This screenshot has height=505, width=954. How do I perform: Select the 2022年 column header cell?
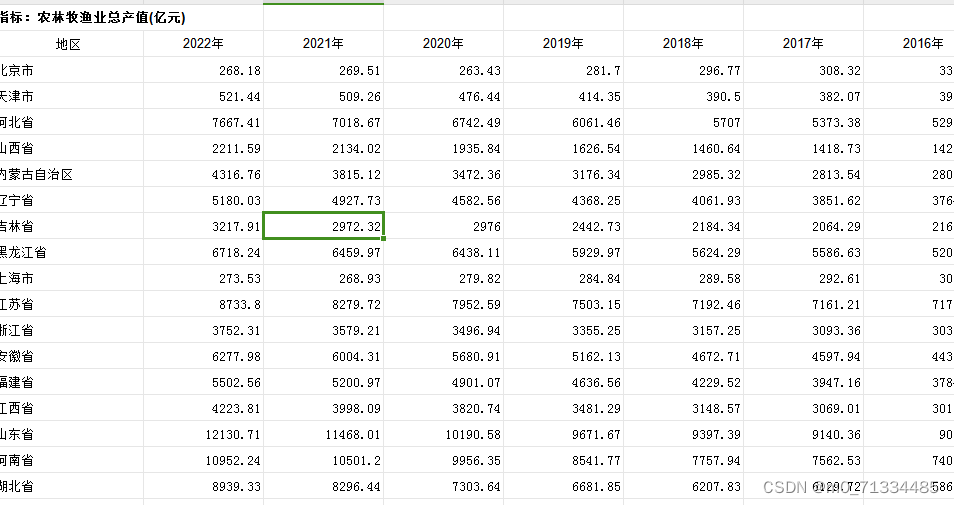[203, 44]
